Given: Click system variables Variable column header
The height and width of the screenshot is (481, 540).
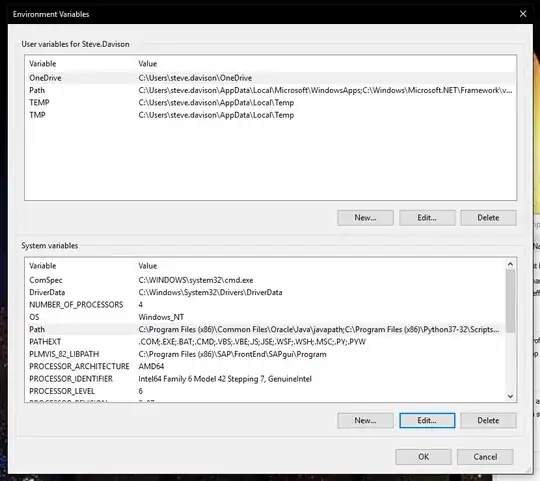Looking at the screenshot, I should tap(43, 266).
